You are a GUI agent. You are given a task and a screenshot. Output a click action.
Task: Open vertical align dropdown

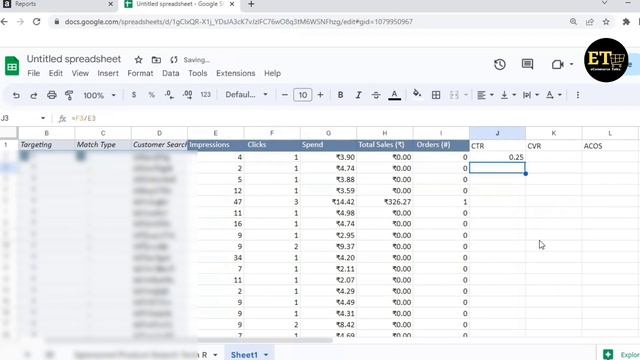pyautogui.click(x=508, y=95)
